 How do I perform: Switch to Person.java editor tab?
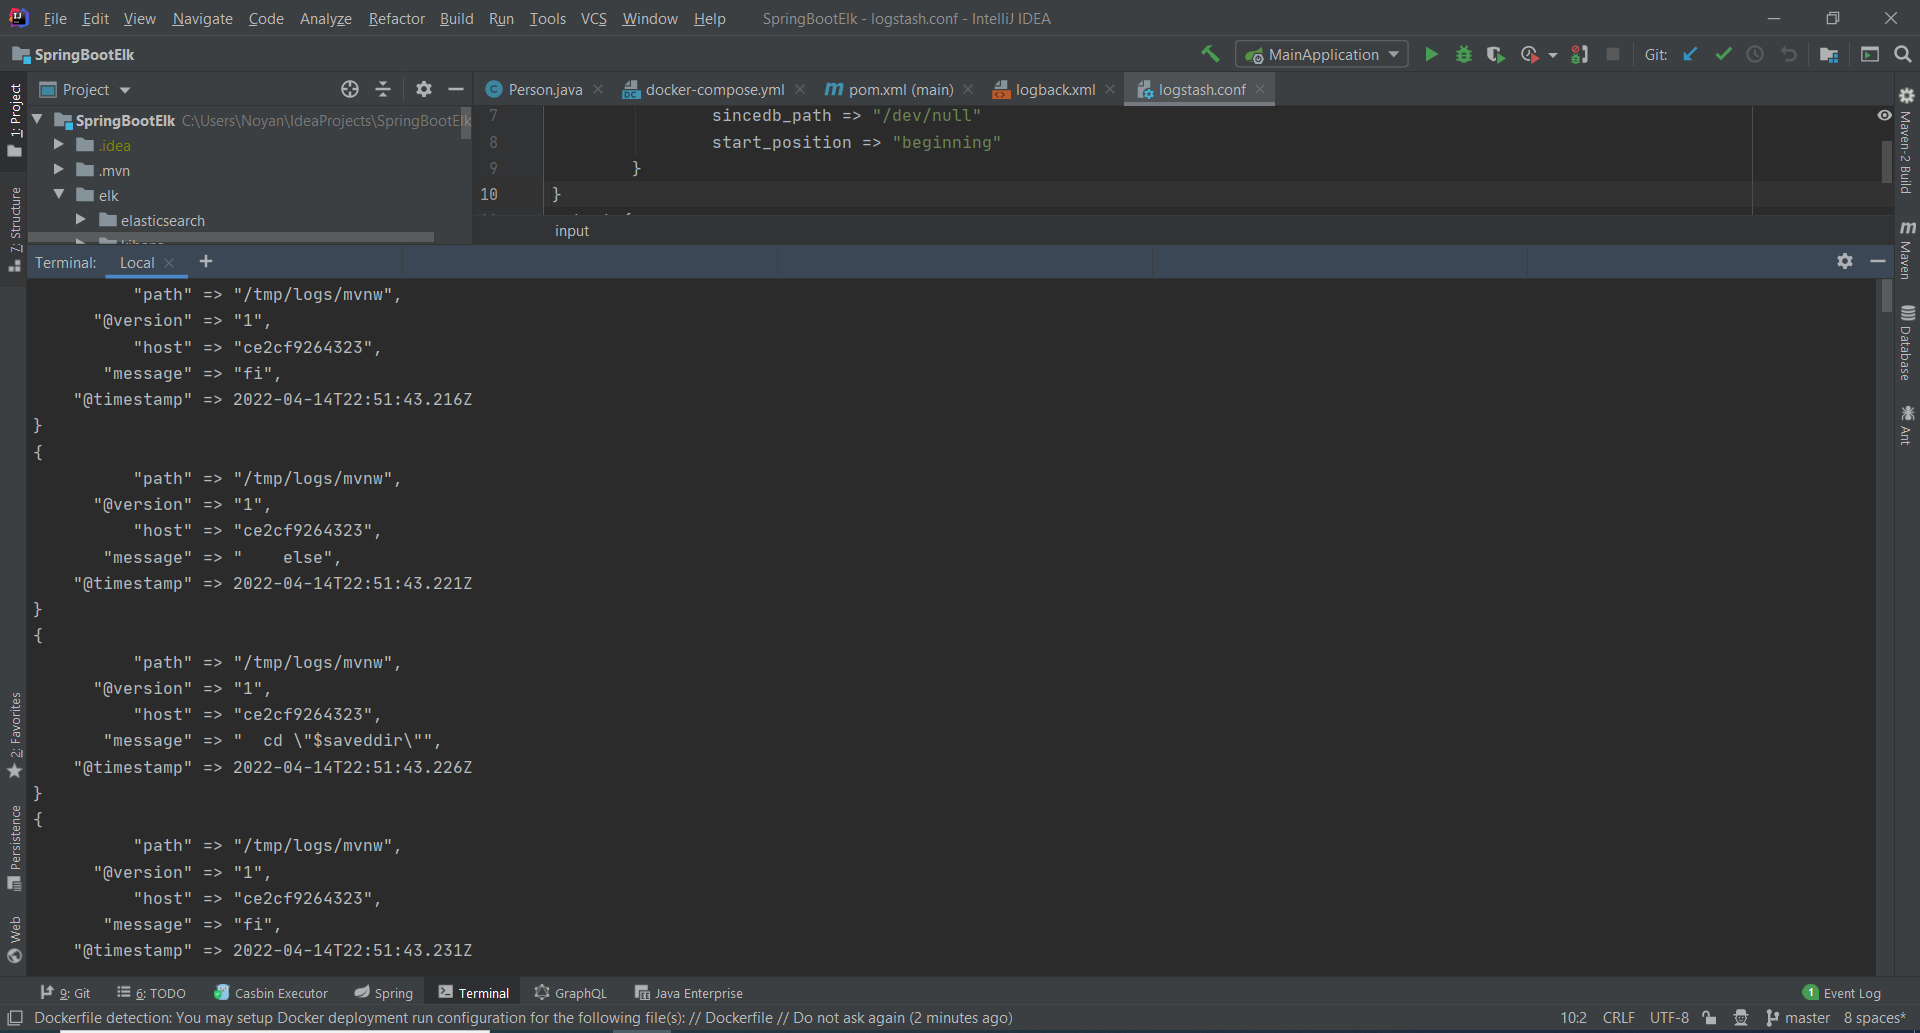[544, 89]
